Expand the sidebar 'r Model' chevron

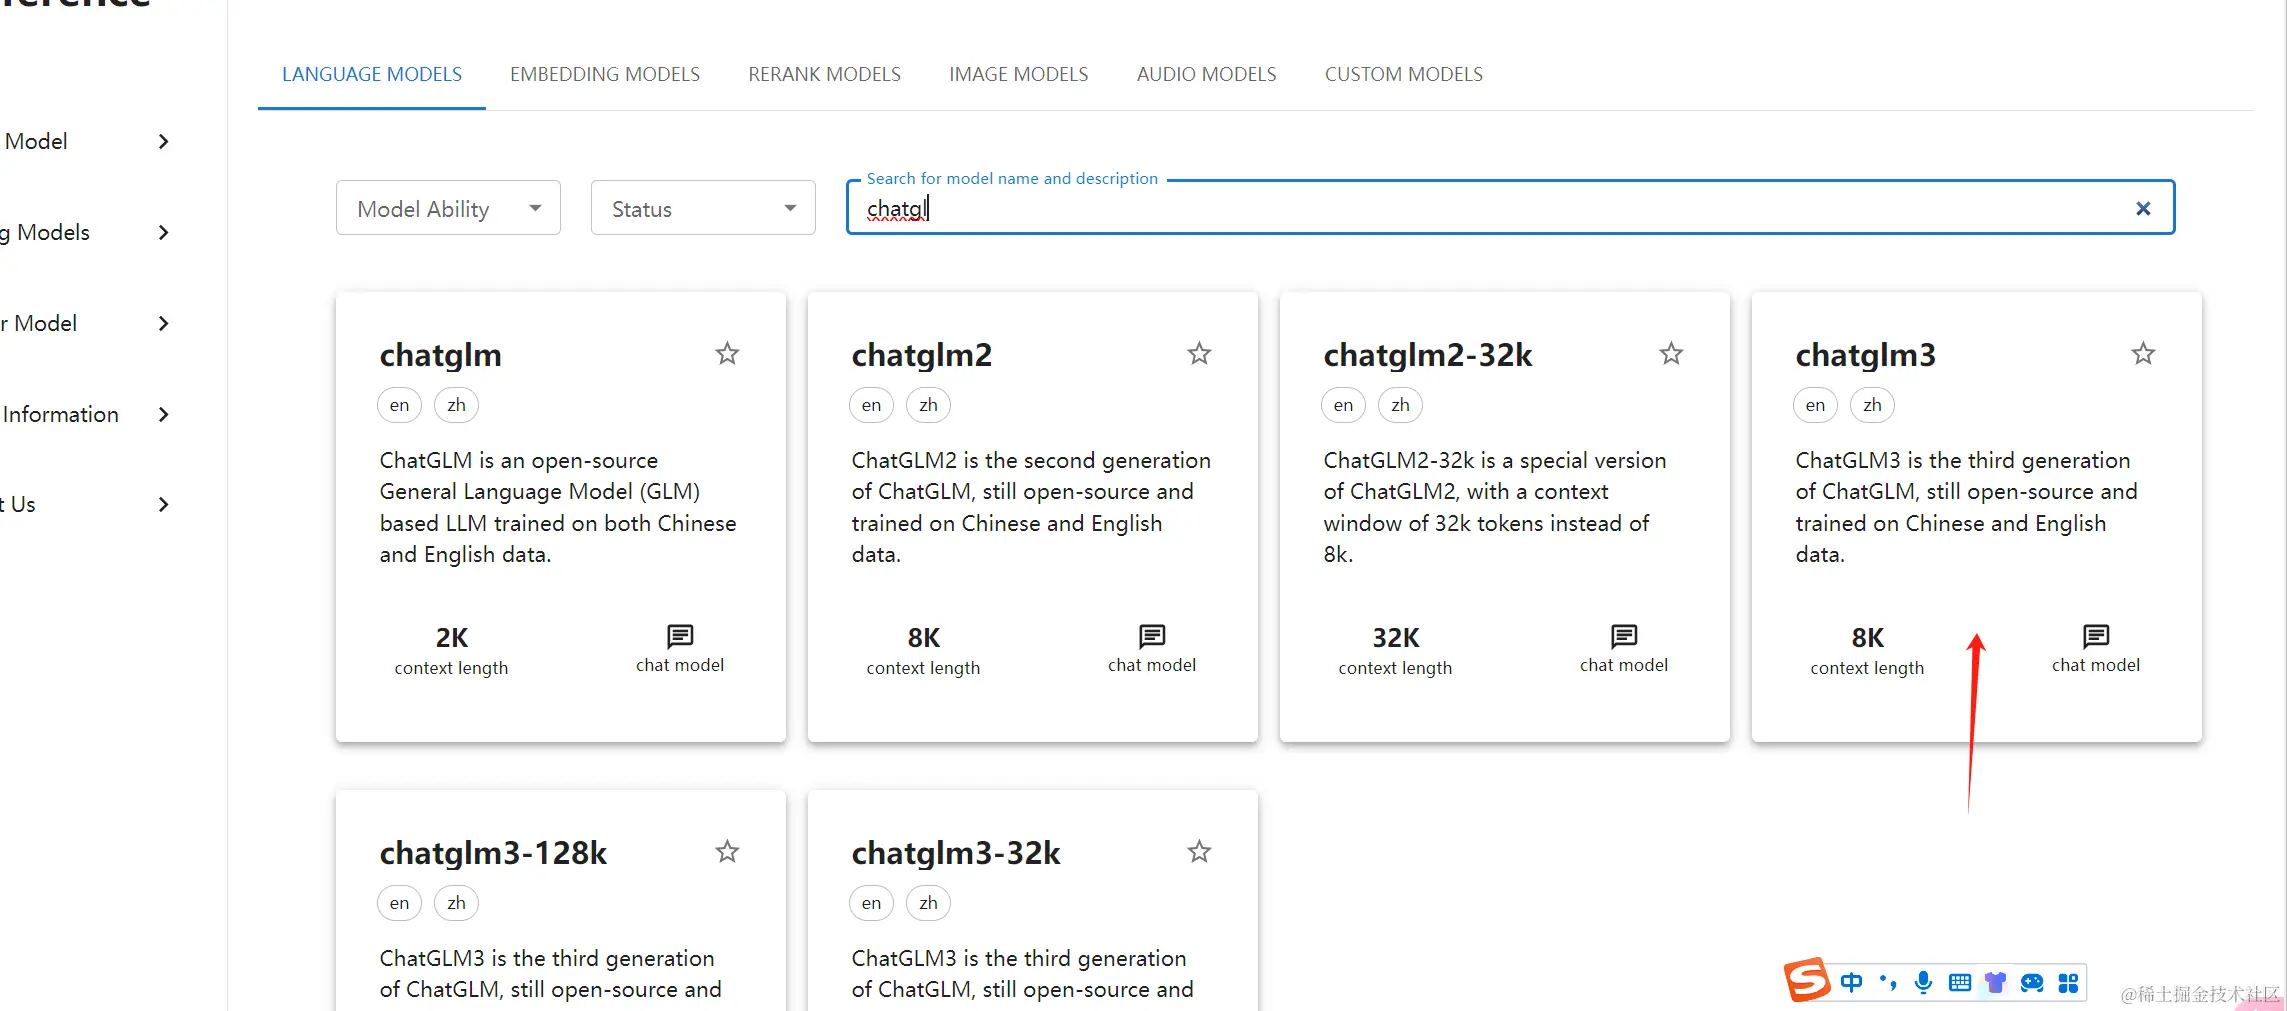(164, 323)
